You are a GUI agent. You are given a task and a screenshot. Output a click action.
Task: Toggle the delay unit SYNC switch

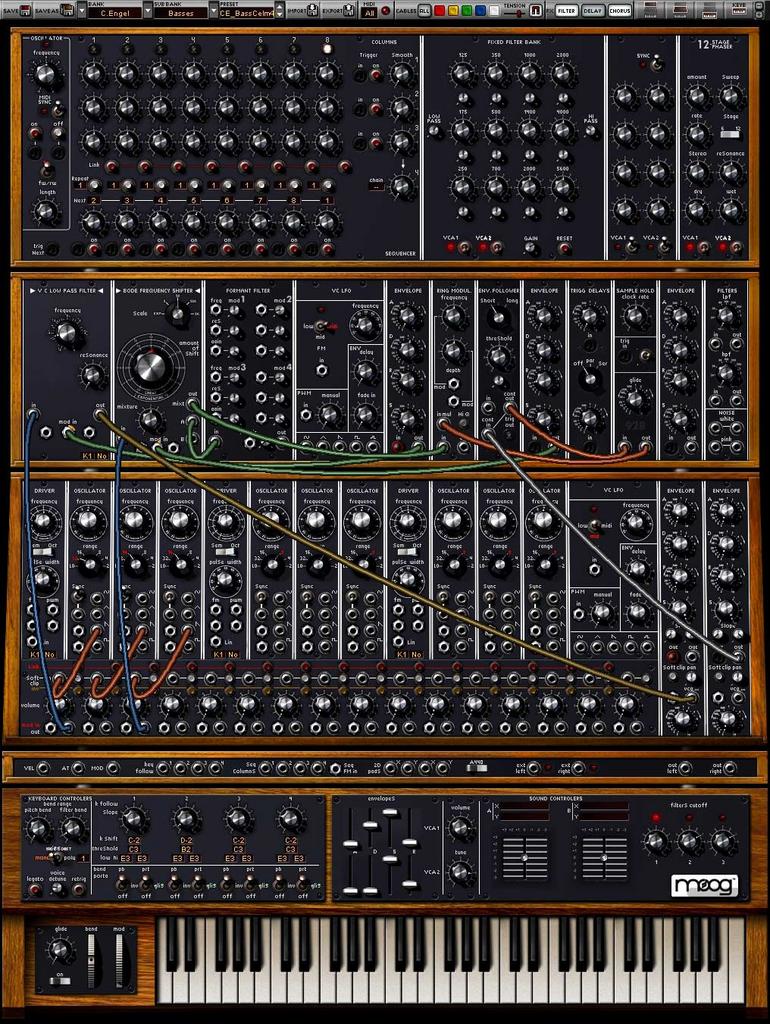[x=657, y=64]
